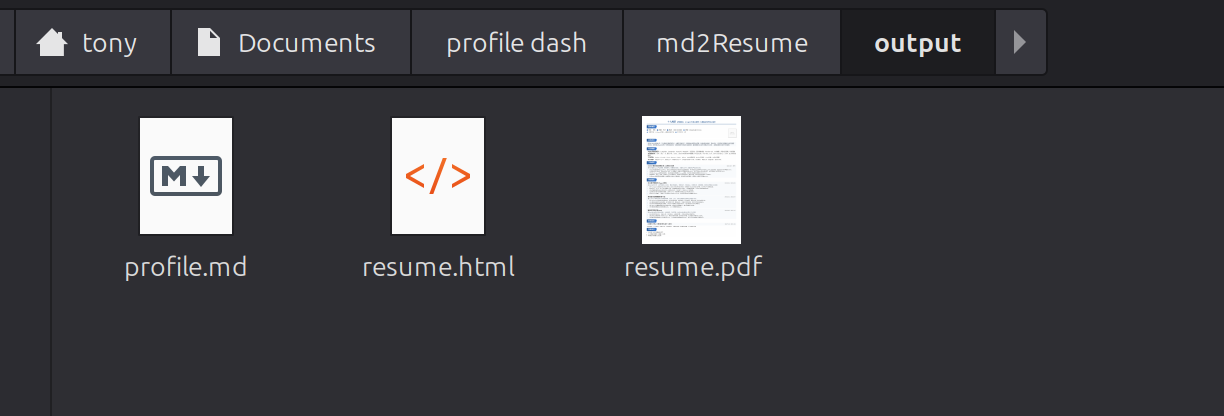Navigate to the md2Resume breadcrumb
Viewport: 1224px width, 416px height.
point(732,42)
